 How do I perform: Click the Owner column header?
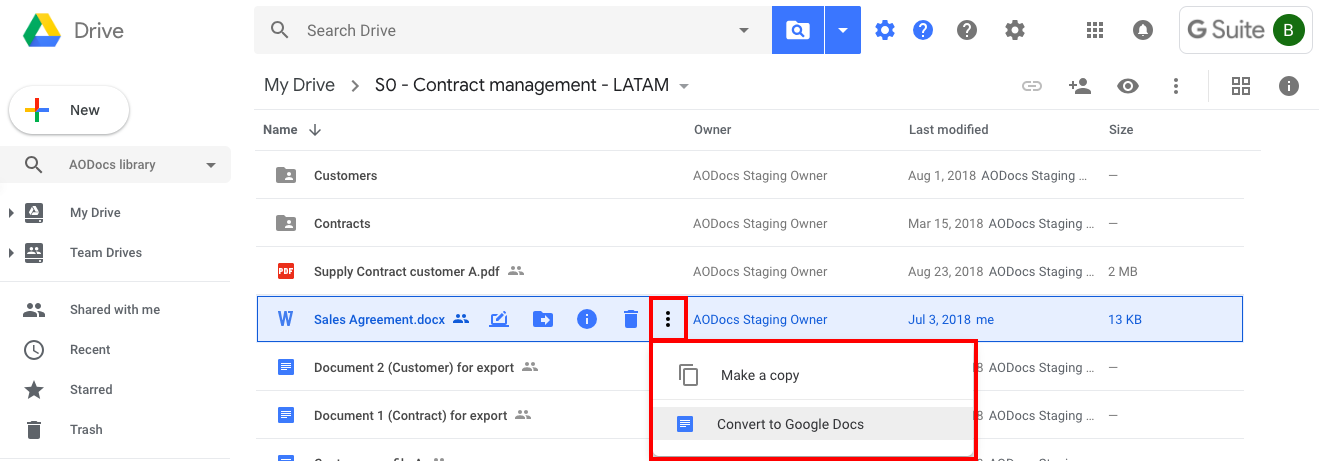click(x=713, y=129)
